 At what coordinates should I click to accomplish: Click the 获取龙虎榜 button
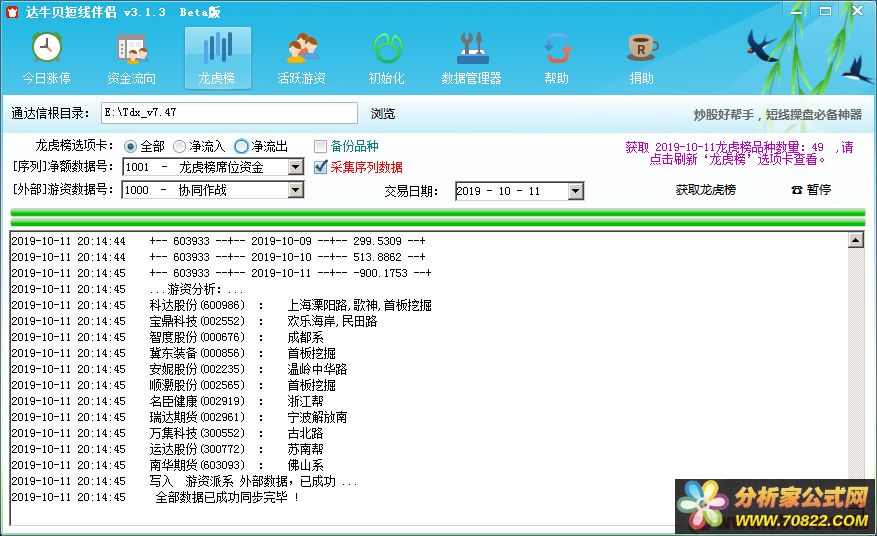[x=705, y=190]
